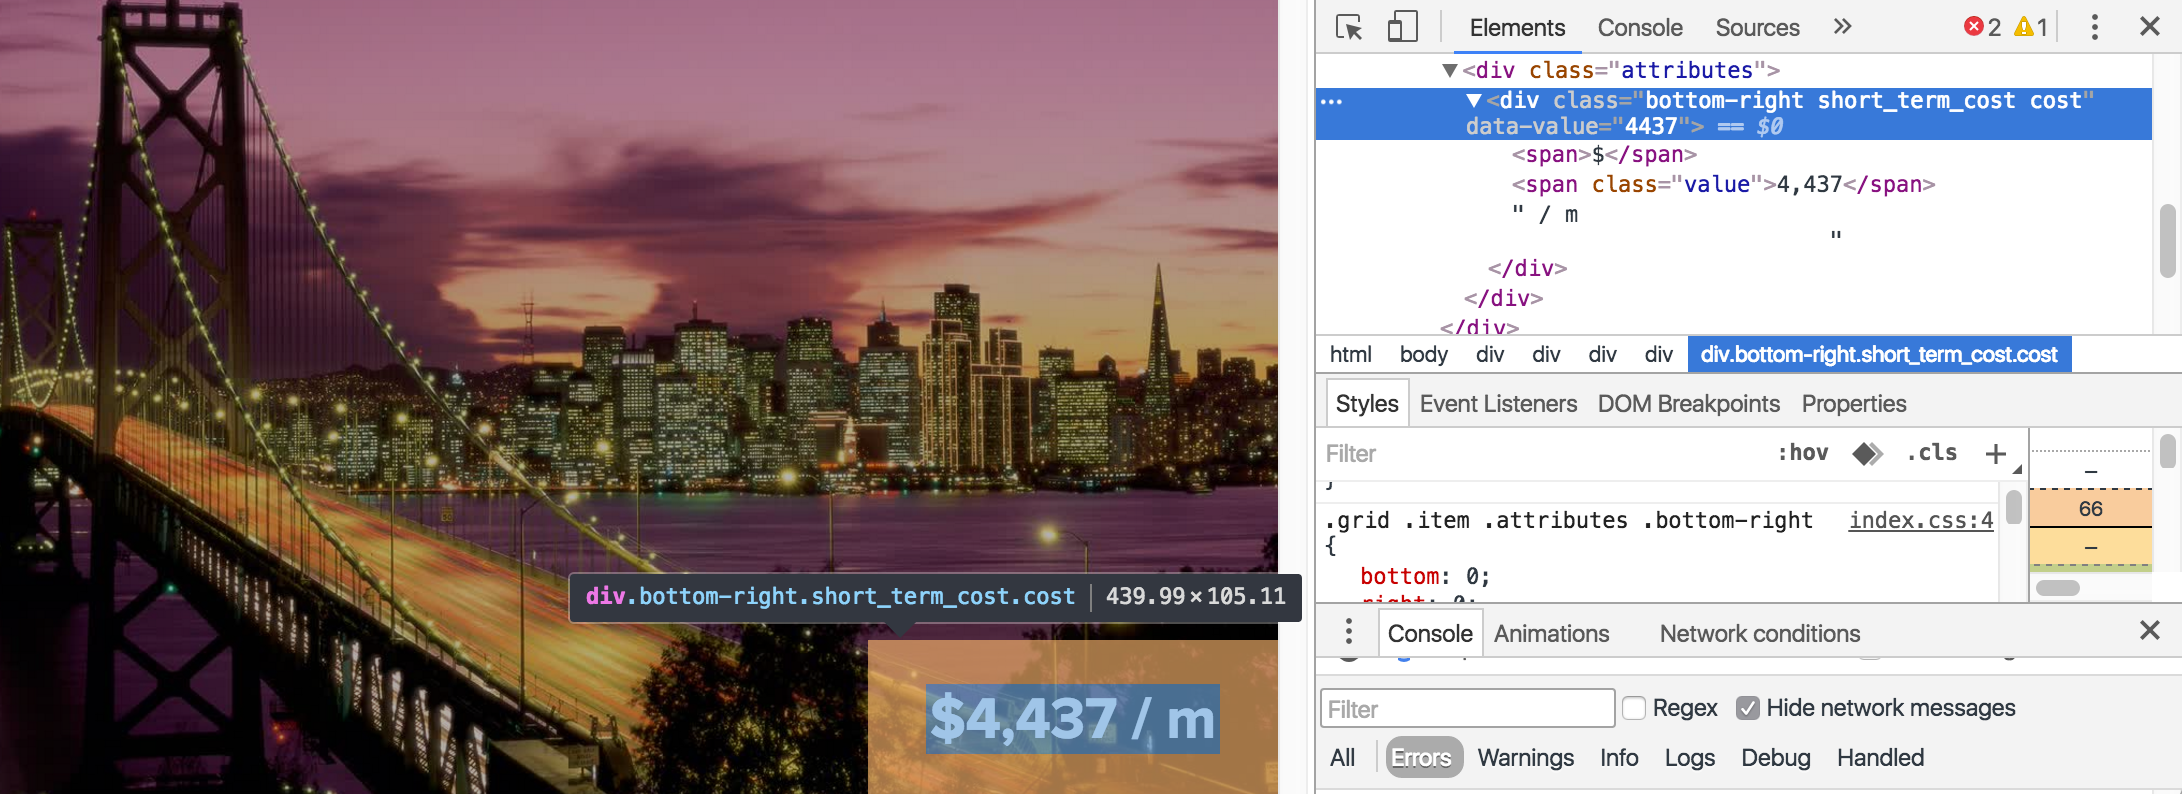Click body in the breadcrumb trail
Screen dimensions: 2182x794
[x=1423, y=354]
